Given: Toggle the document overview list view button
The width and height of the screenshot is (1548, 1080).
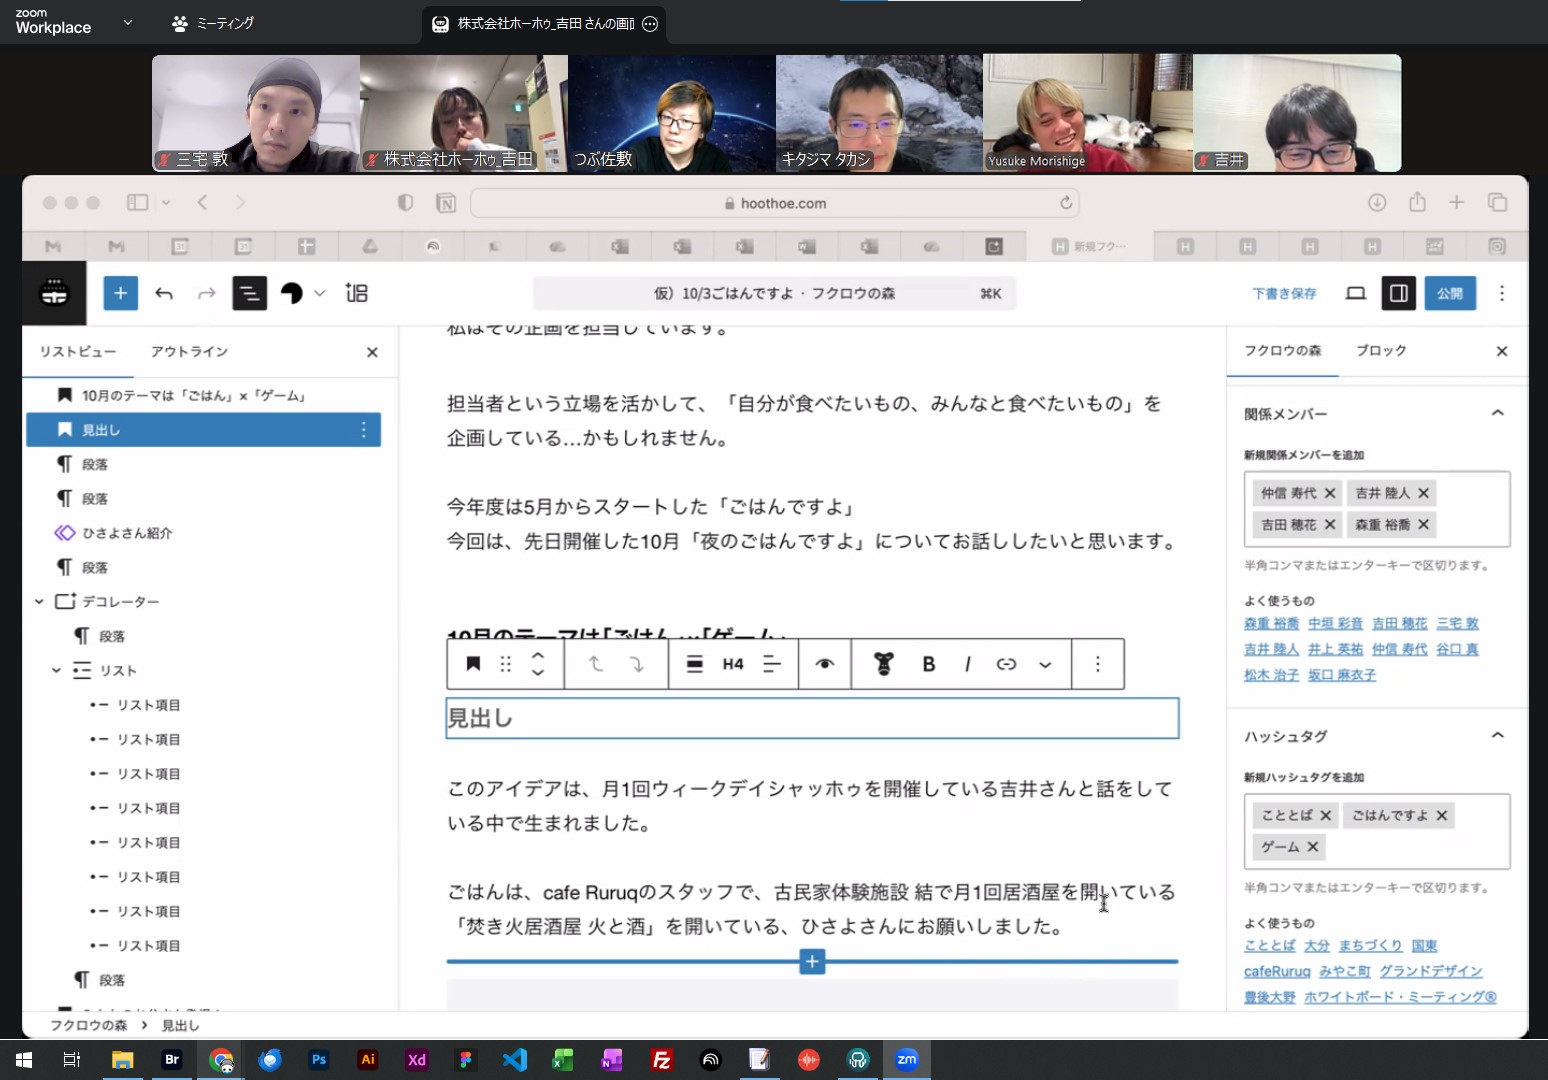Looking at the screenshot, I should [249, 293].
